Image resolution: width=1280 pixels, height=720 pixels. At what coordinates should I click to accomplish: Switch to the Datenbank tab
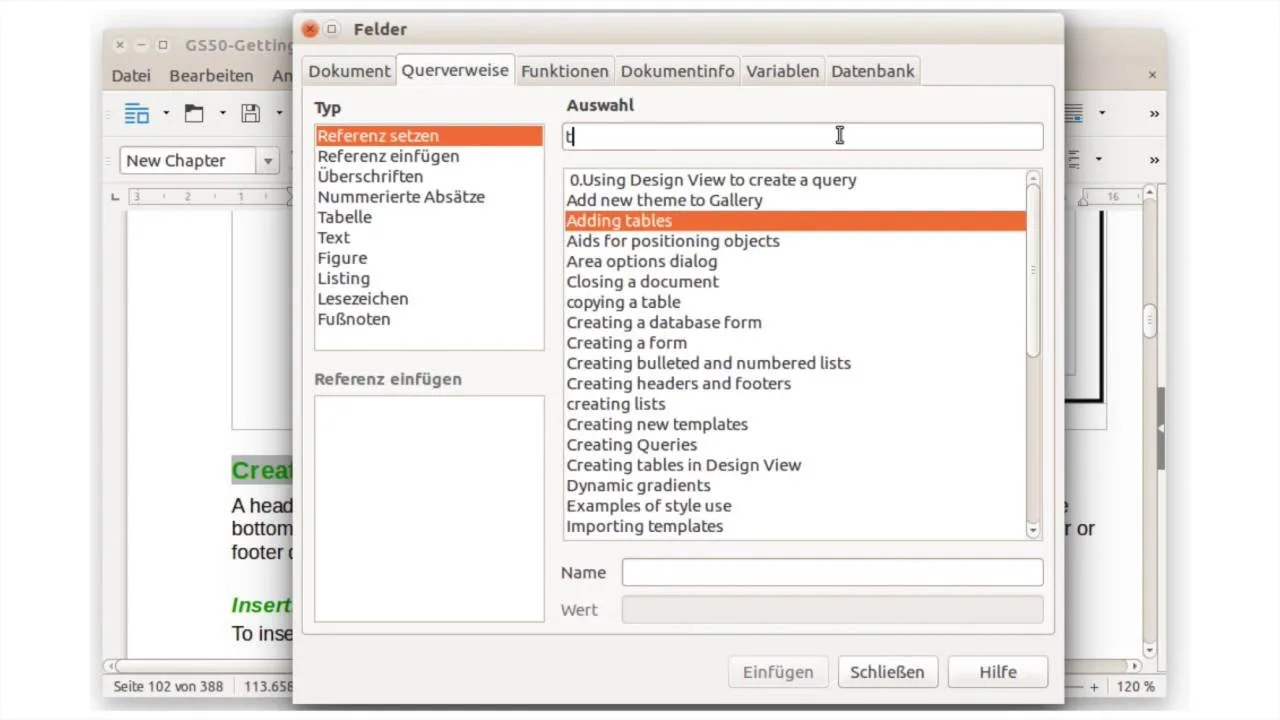[x=872, y=71]
